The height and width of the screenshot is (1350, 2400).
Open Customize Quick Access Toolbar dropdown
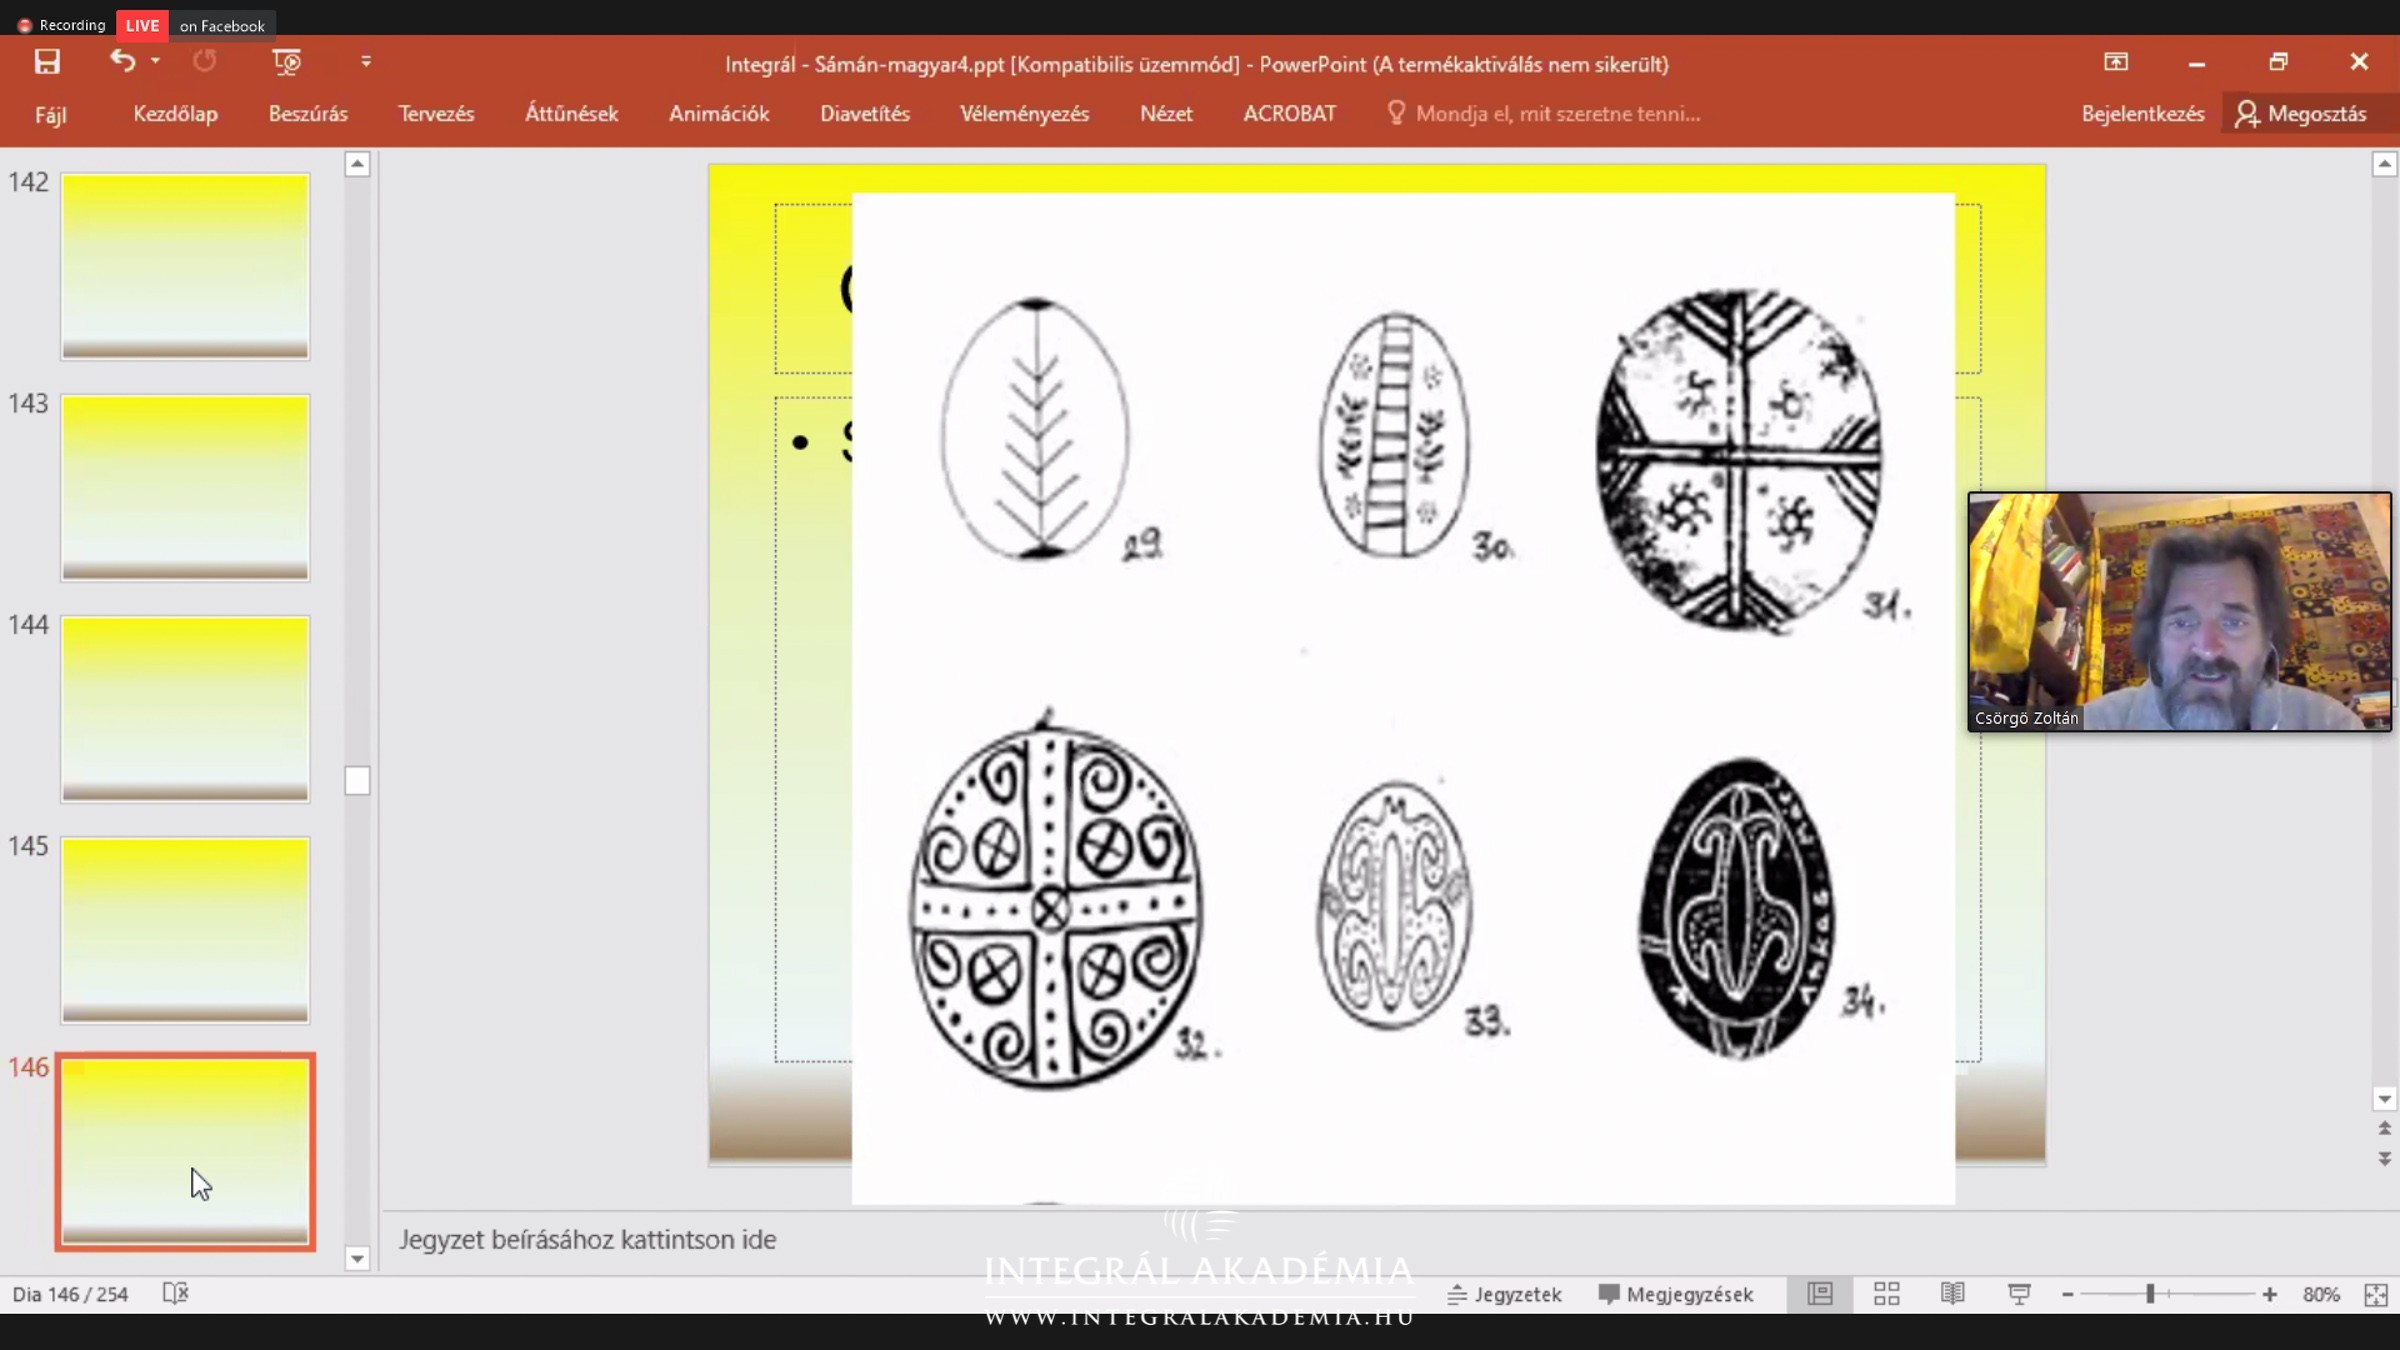tap(366, 62)
